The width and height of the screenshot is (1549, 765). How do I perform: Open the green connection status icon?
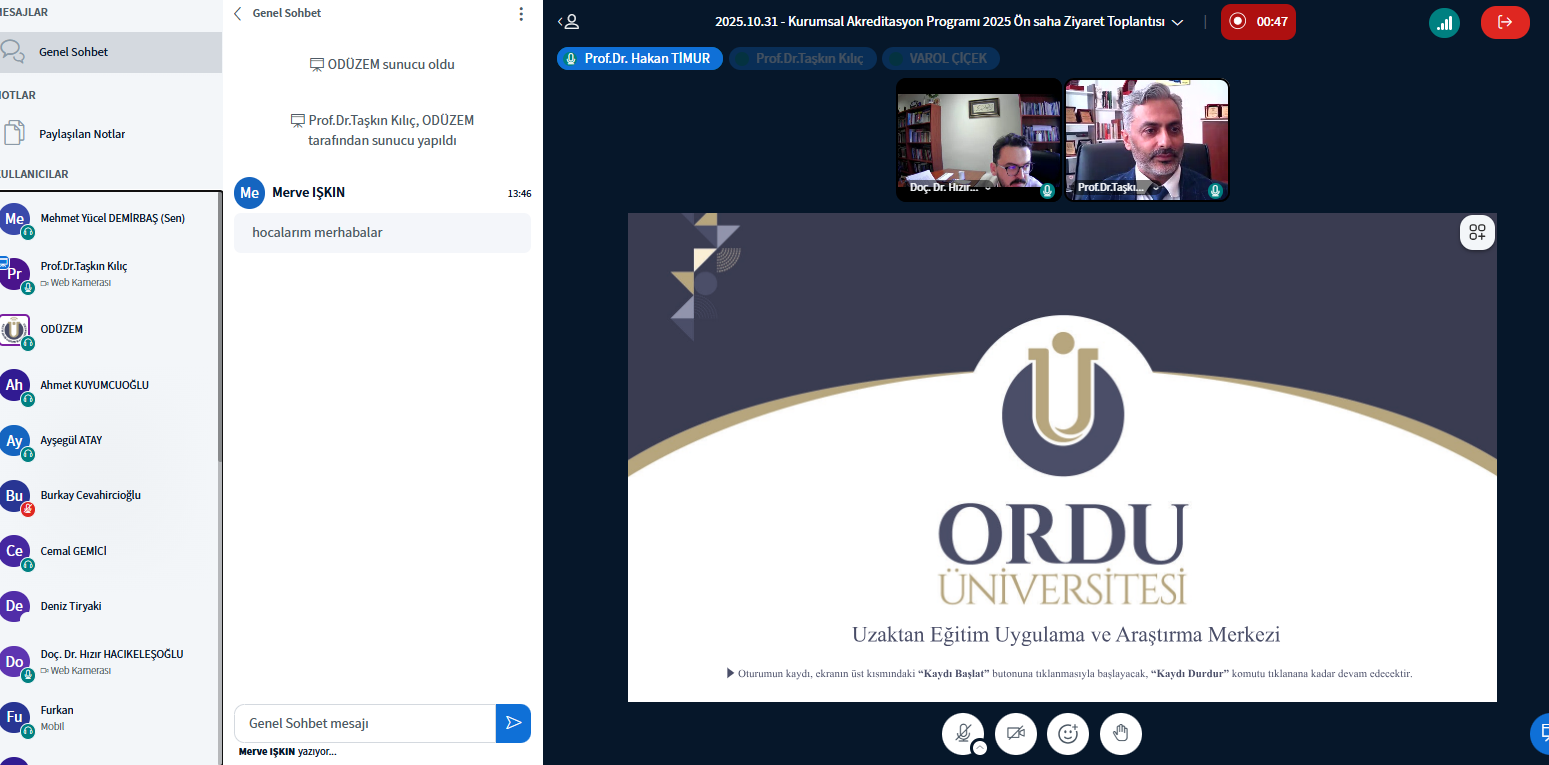tap(1443, 22)
